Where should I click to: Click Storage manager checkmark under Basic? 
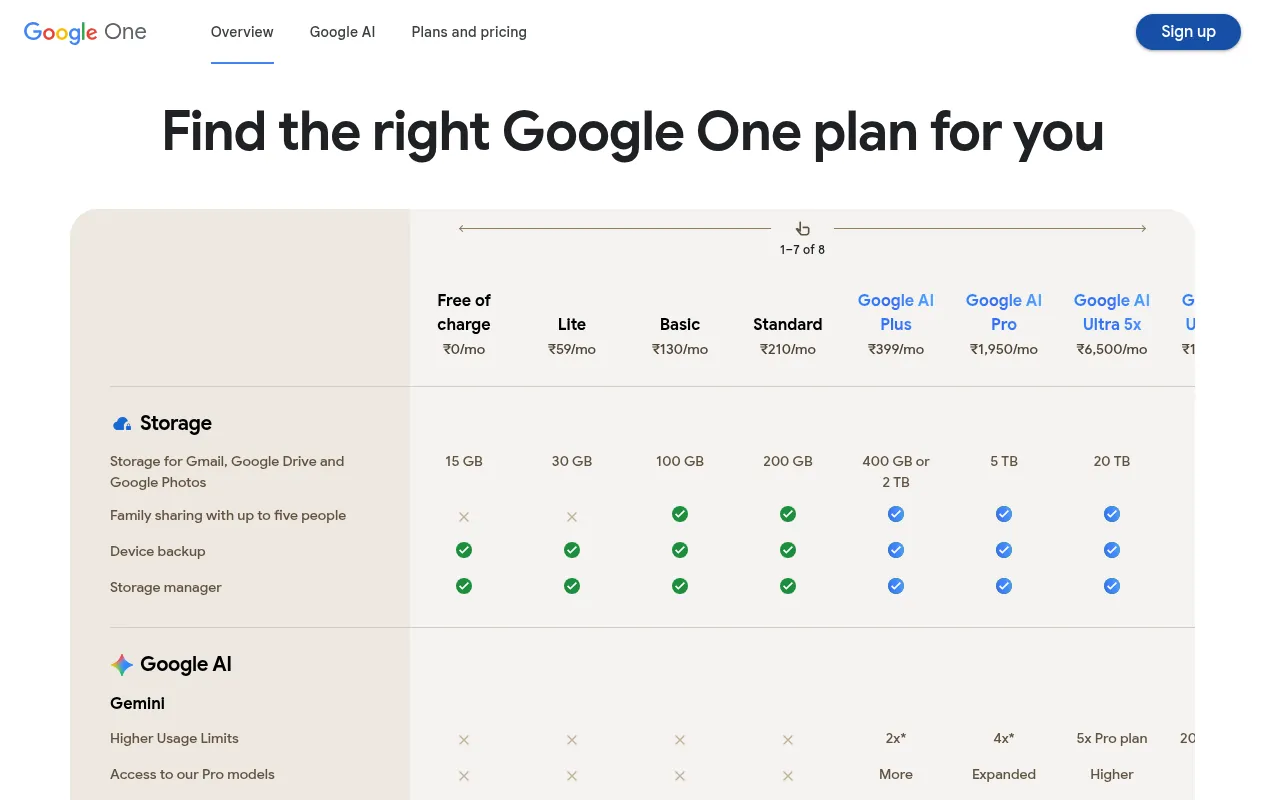pyautogui.click(x=680, y=586)
